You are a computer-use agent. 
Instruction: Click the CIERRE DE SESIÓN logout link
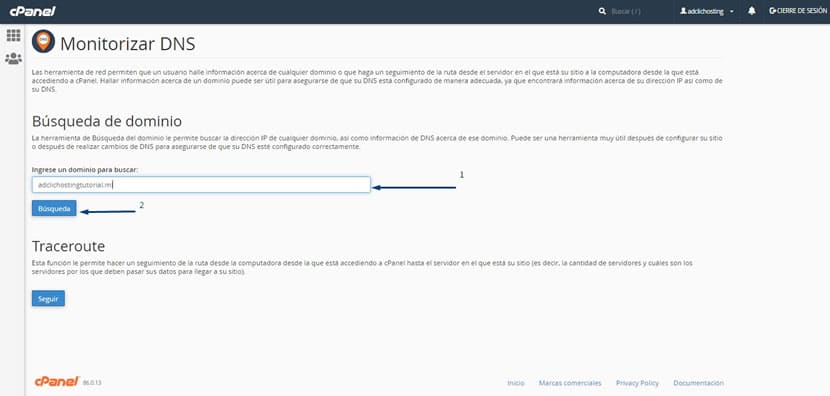tap(797, 11)
